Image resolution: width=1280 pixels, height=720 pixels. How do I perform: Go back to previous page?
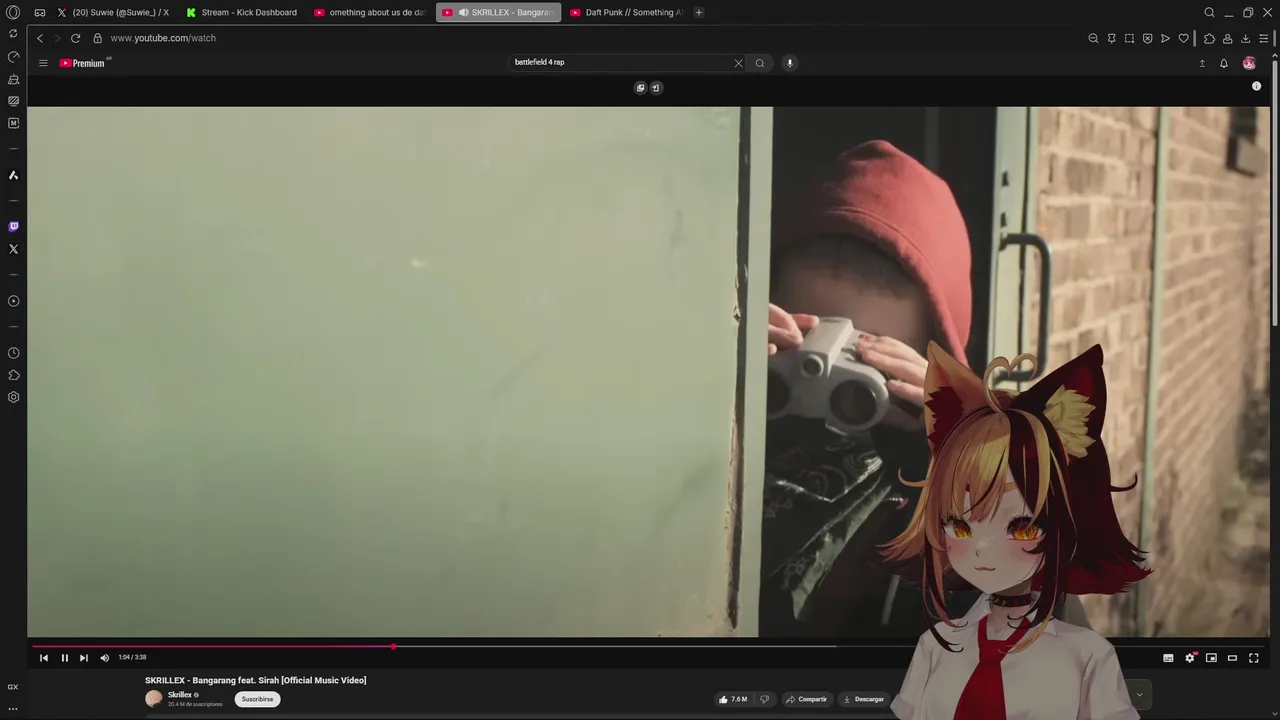tap(40, 38)
